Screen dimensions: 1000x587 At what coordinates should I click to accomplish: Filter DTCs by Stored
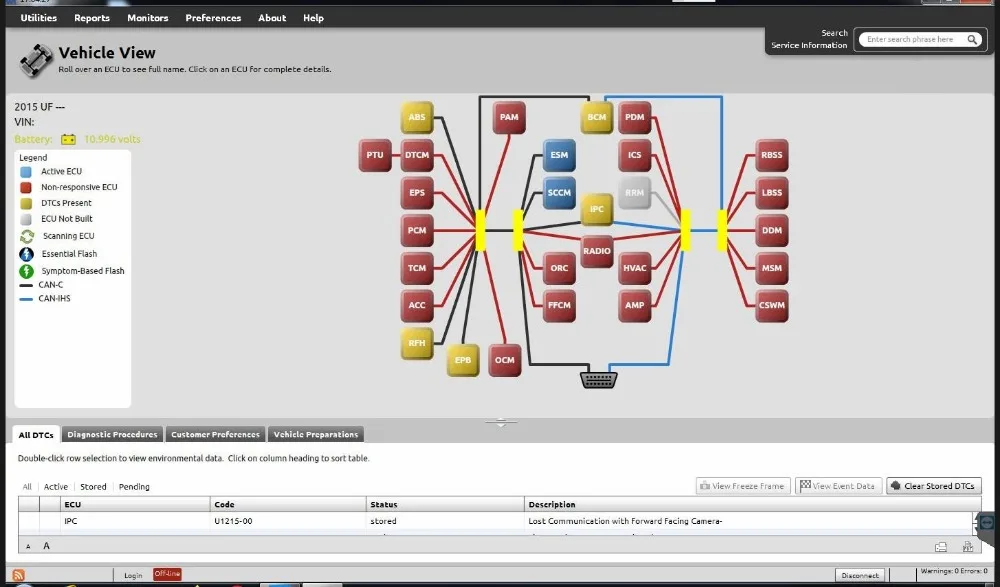(93, 487)
